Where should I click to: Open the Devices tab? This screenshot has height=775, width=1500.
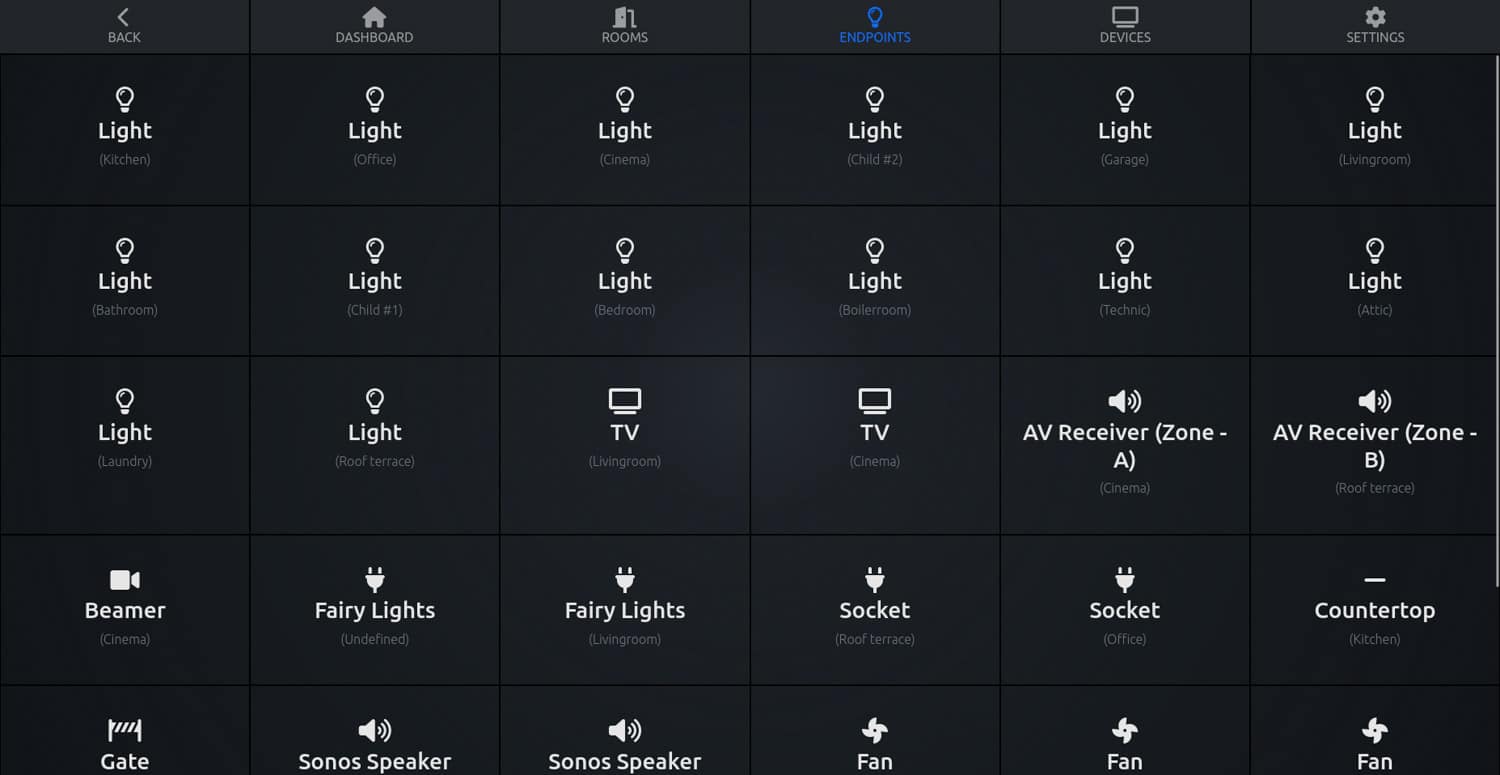coord(1125,26)
